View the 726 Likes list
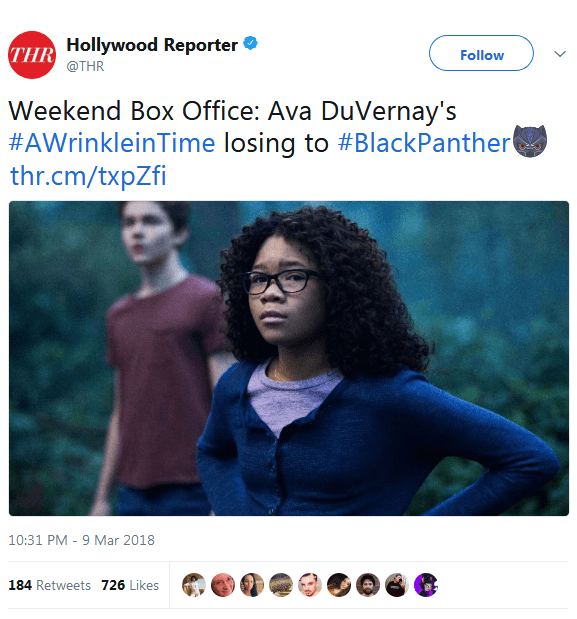577x619 pixels. coord(130,585)
